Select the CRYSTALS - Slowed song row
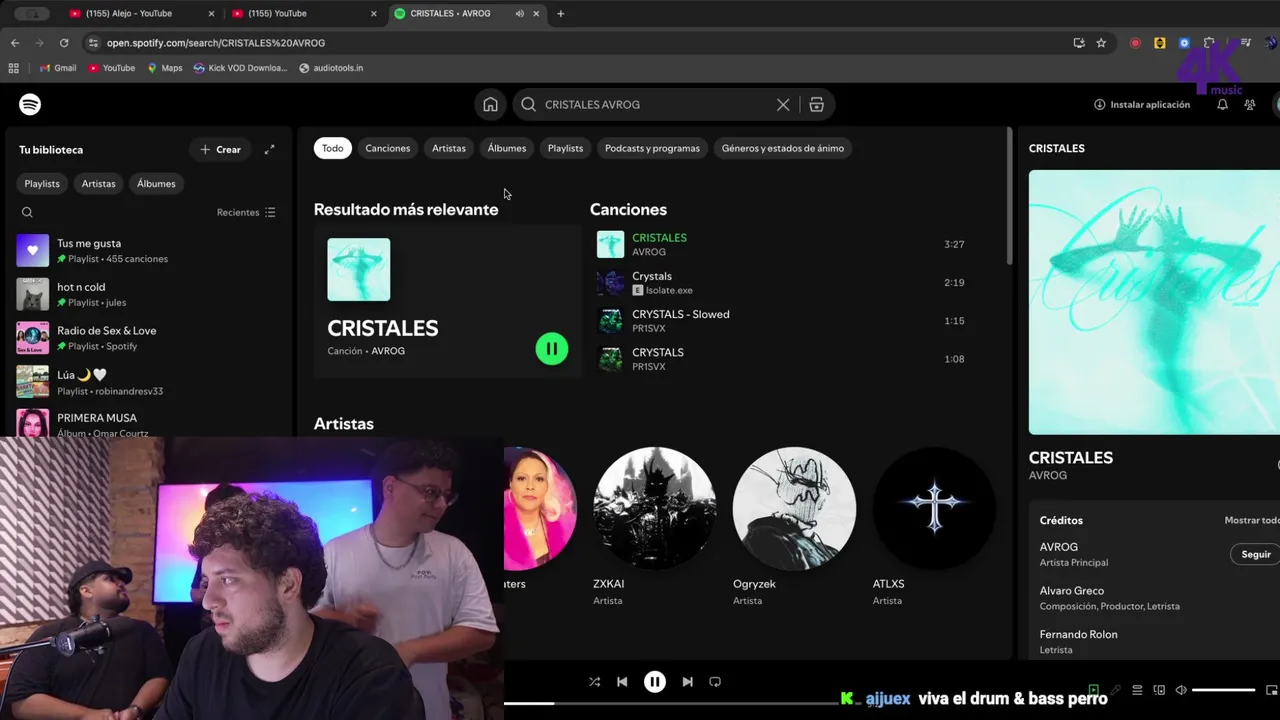 [782, 321]
